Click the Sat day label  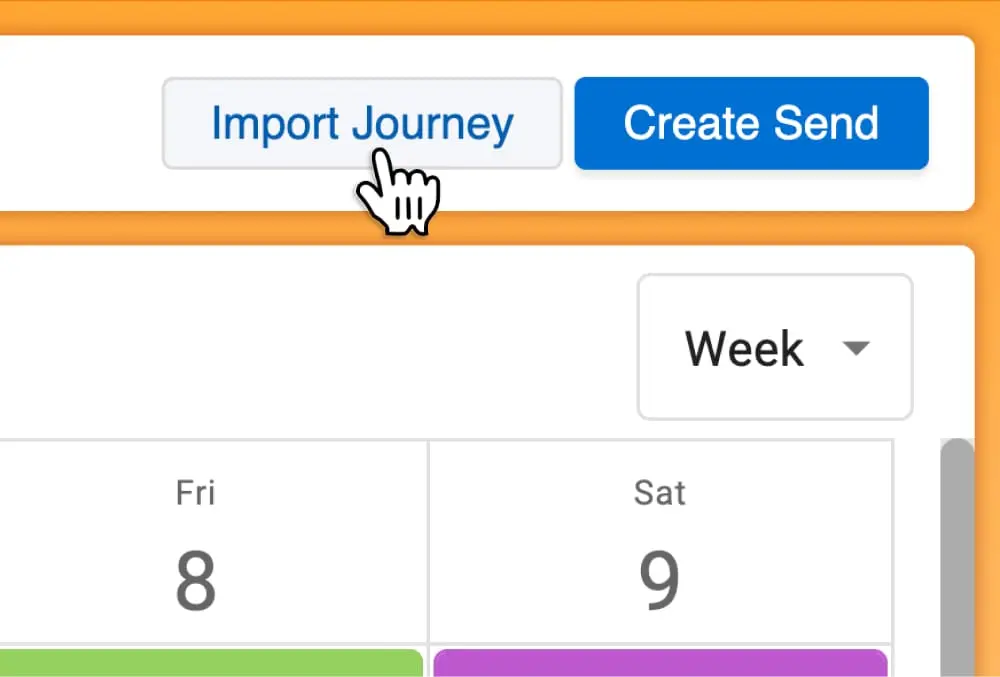point(660,493)
